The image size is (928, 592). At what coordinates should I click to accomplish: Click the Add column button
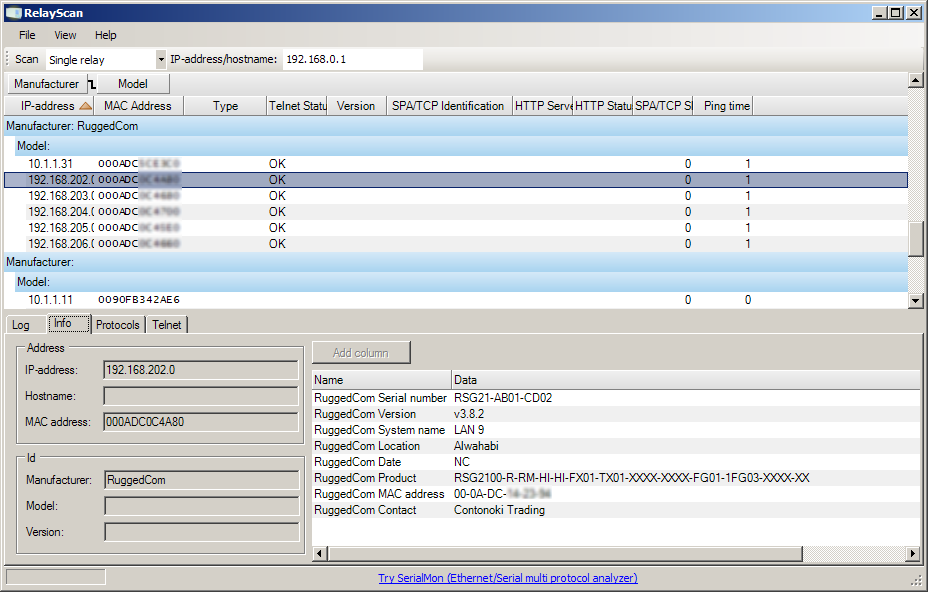tap(361, 353)
